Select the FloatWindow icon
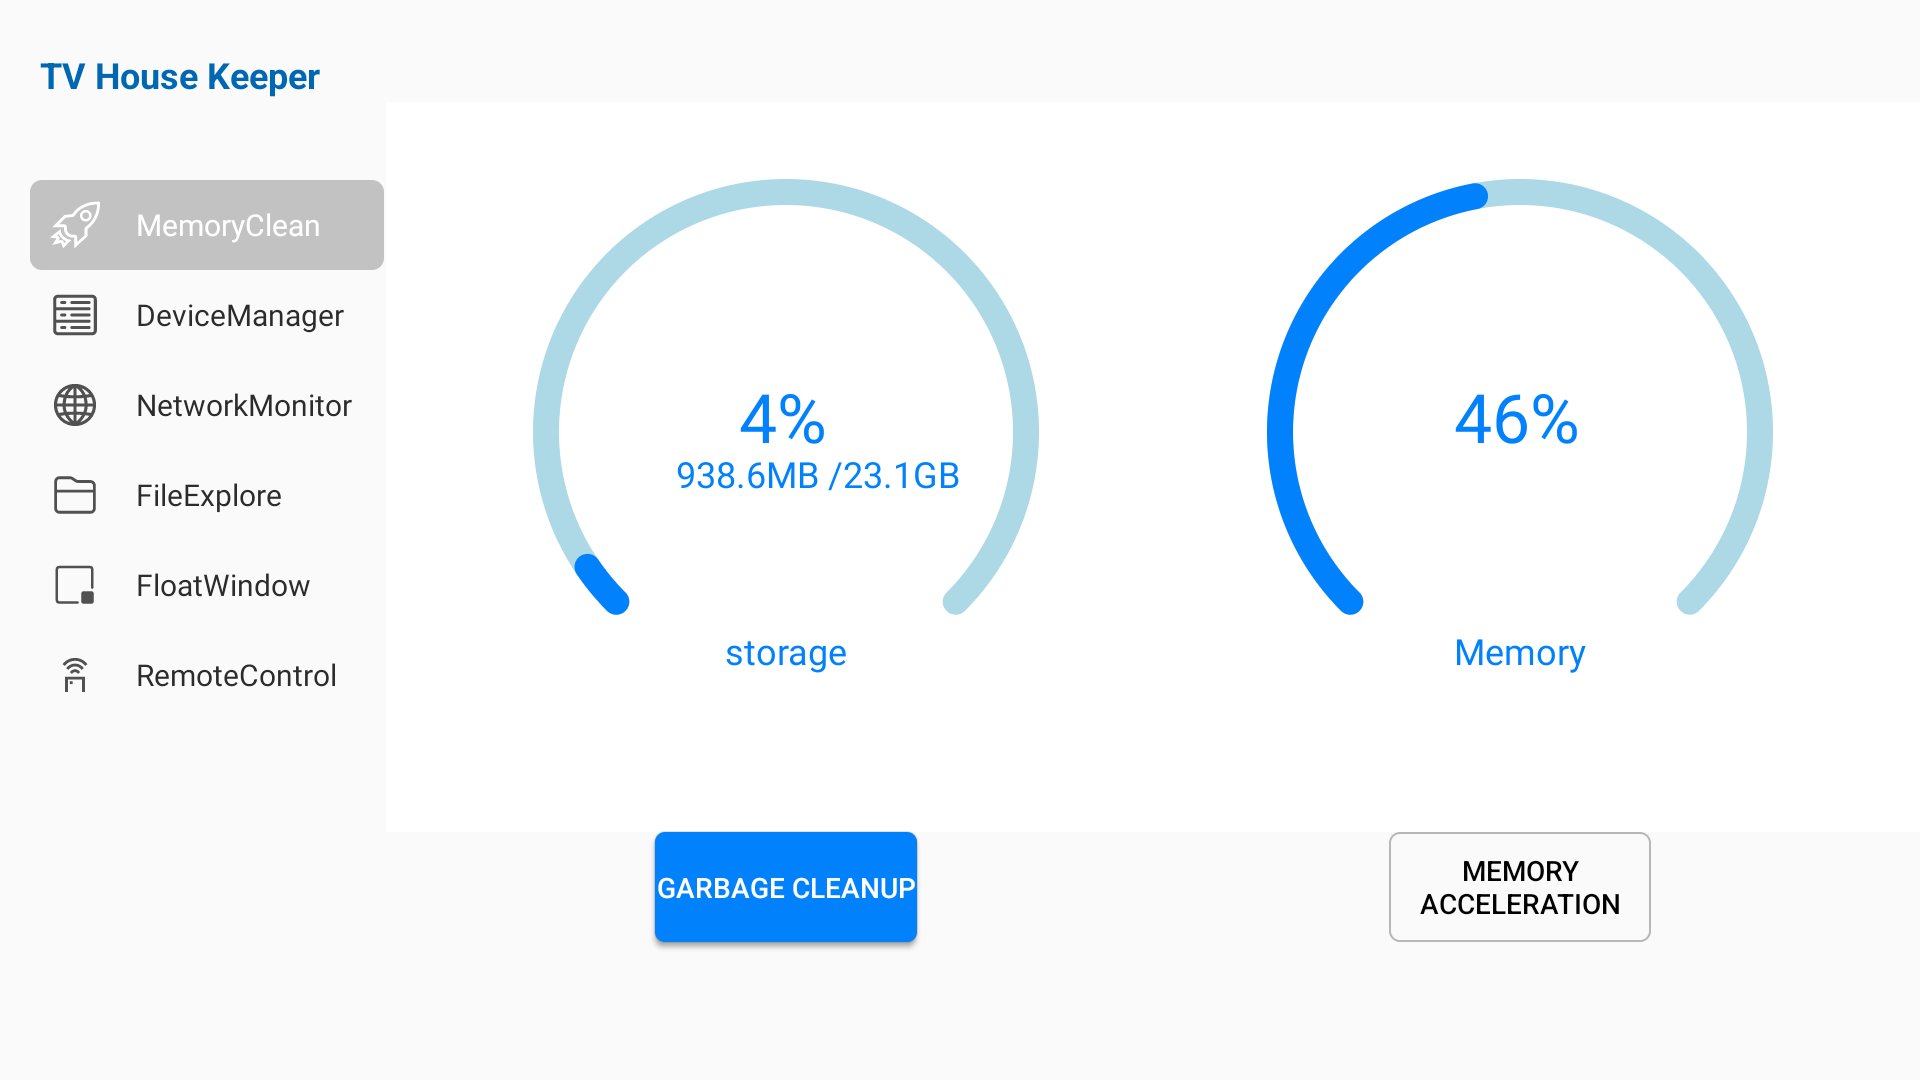The image size is (1920, 1080). pos(73,585)
